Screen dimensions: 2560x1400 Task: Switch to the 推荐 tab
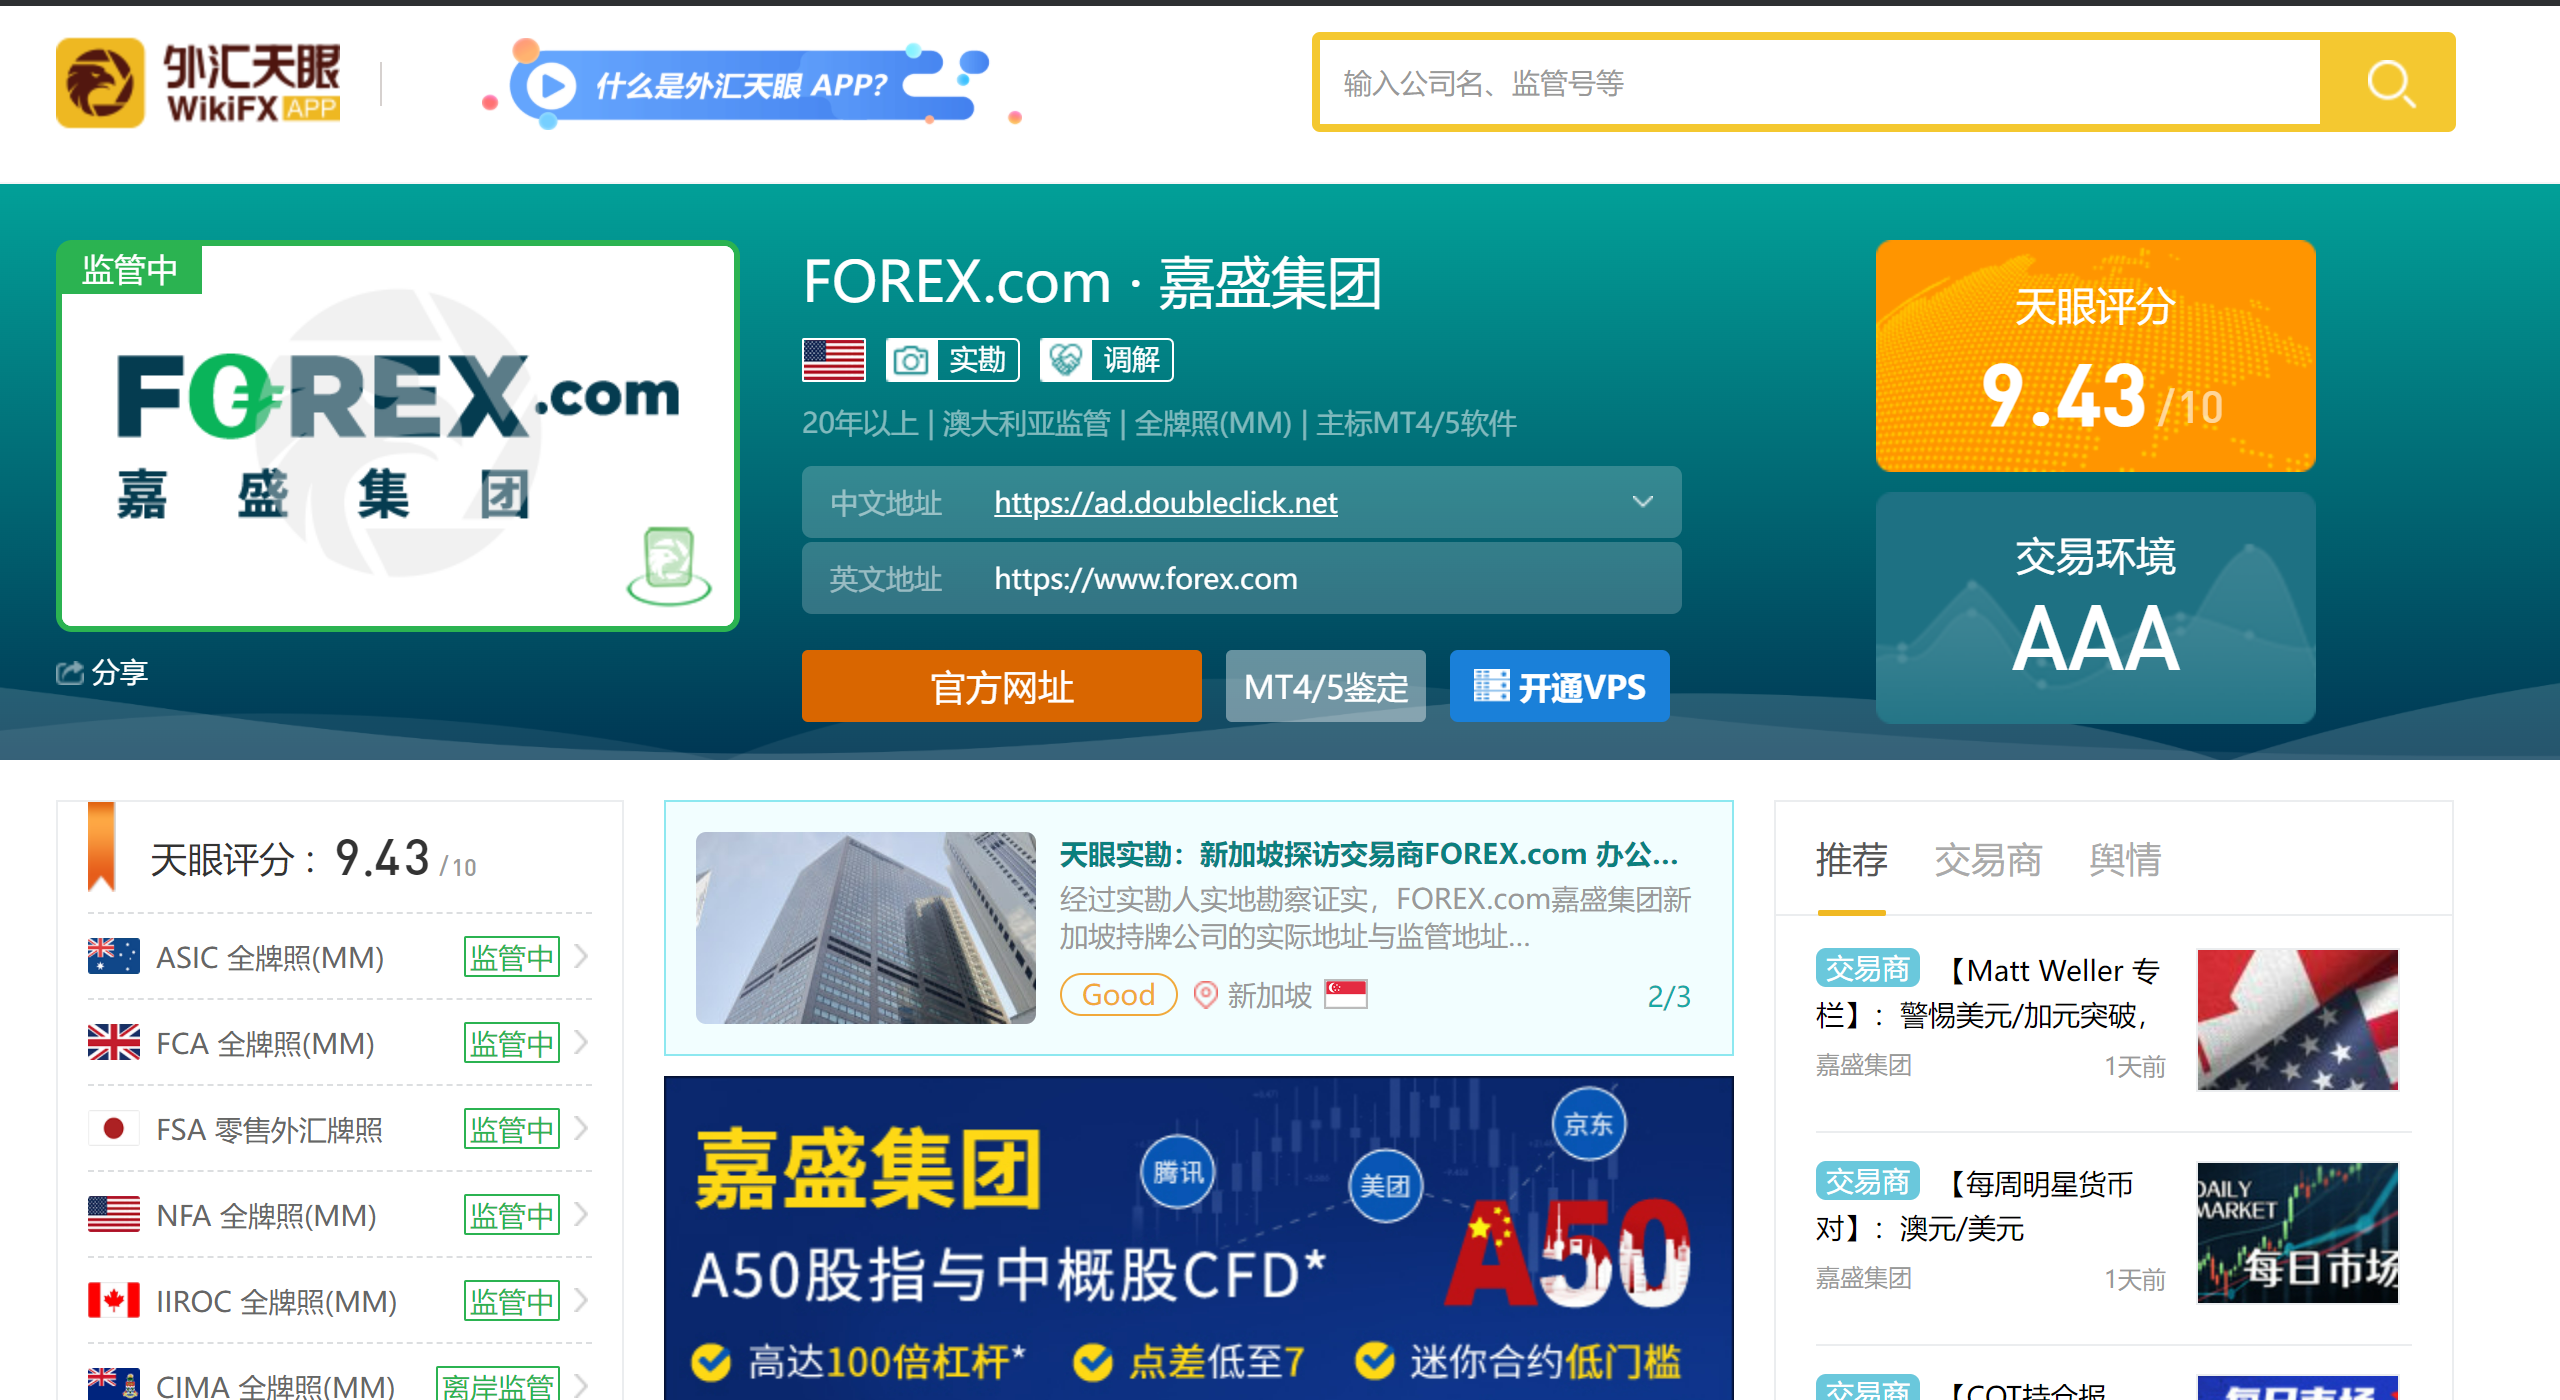(1852, 860)
